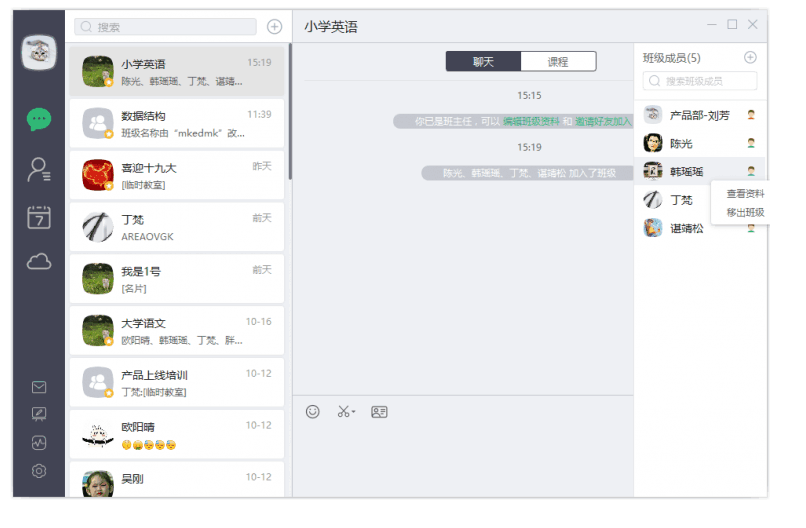Open the emoji picker in chat input
This screenshot has width=806, height=528.
[x=313, y=411]
